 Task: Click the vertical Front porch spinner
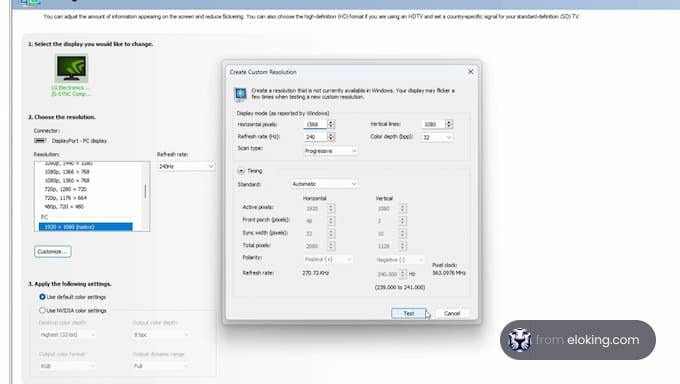point(402,221)
